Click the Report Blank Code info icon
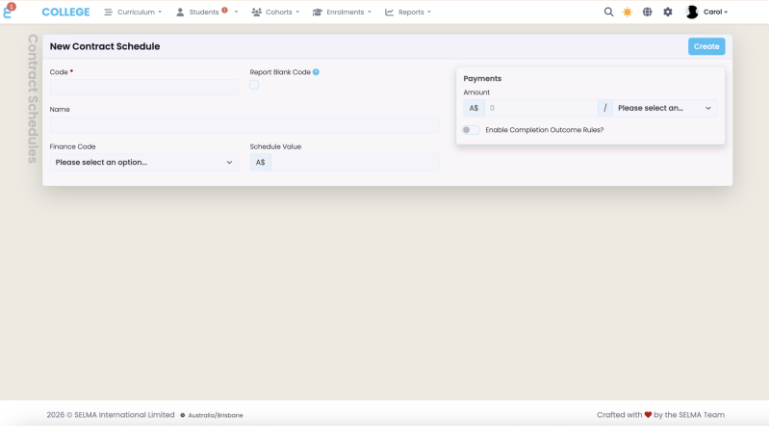769x426 pixels. (x=316, y=72)
